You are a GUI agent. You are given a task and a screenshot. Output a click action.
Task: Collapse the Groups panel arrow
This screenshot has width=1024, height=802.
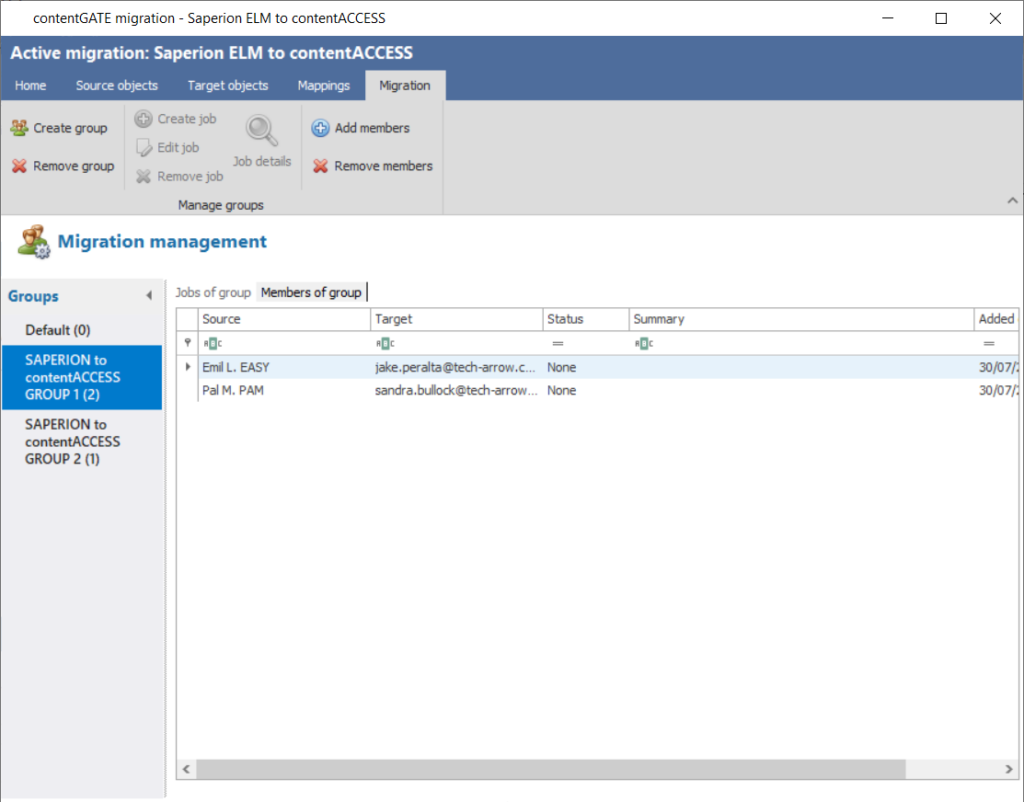149,296
